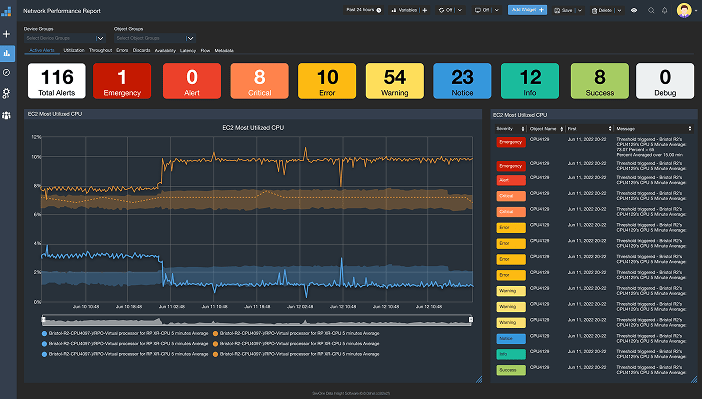This screenshot has height=399, width=702.
Task: Click the Past 24 hours time button
Action: [x=363, y=10]
